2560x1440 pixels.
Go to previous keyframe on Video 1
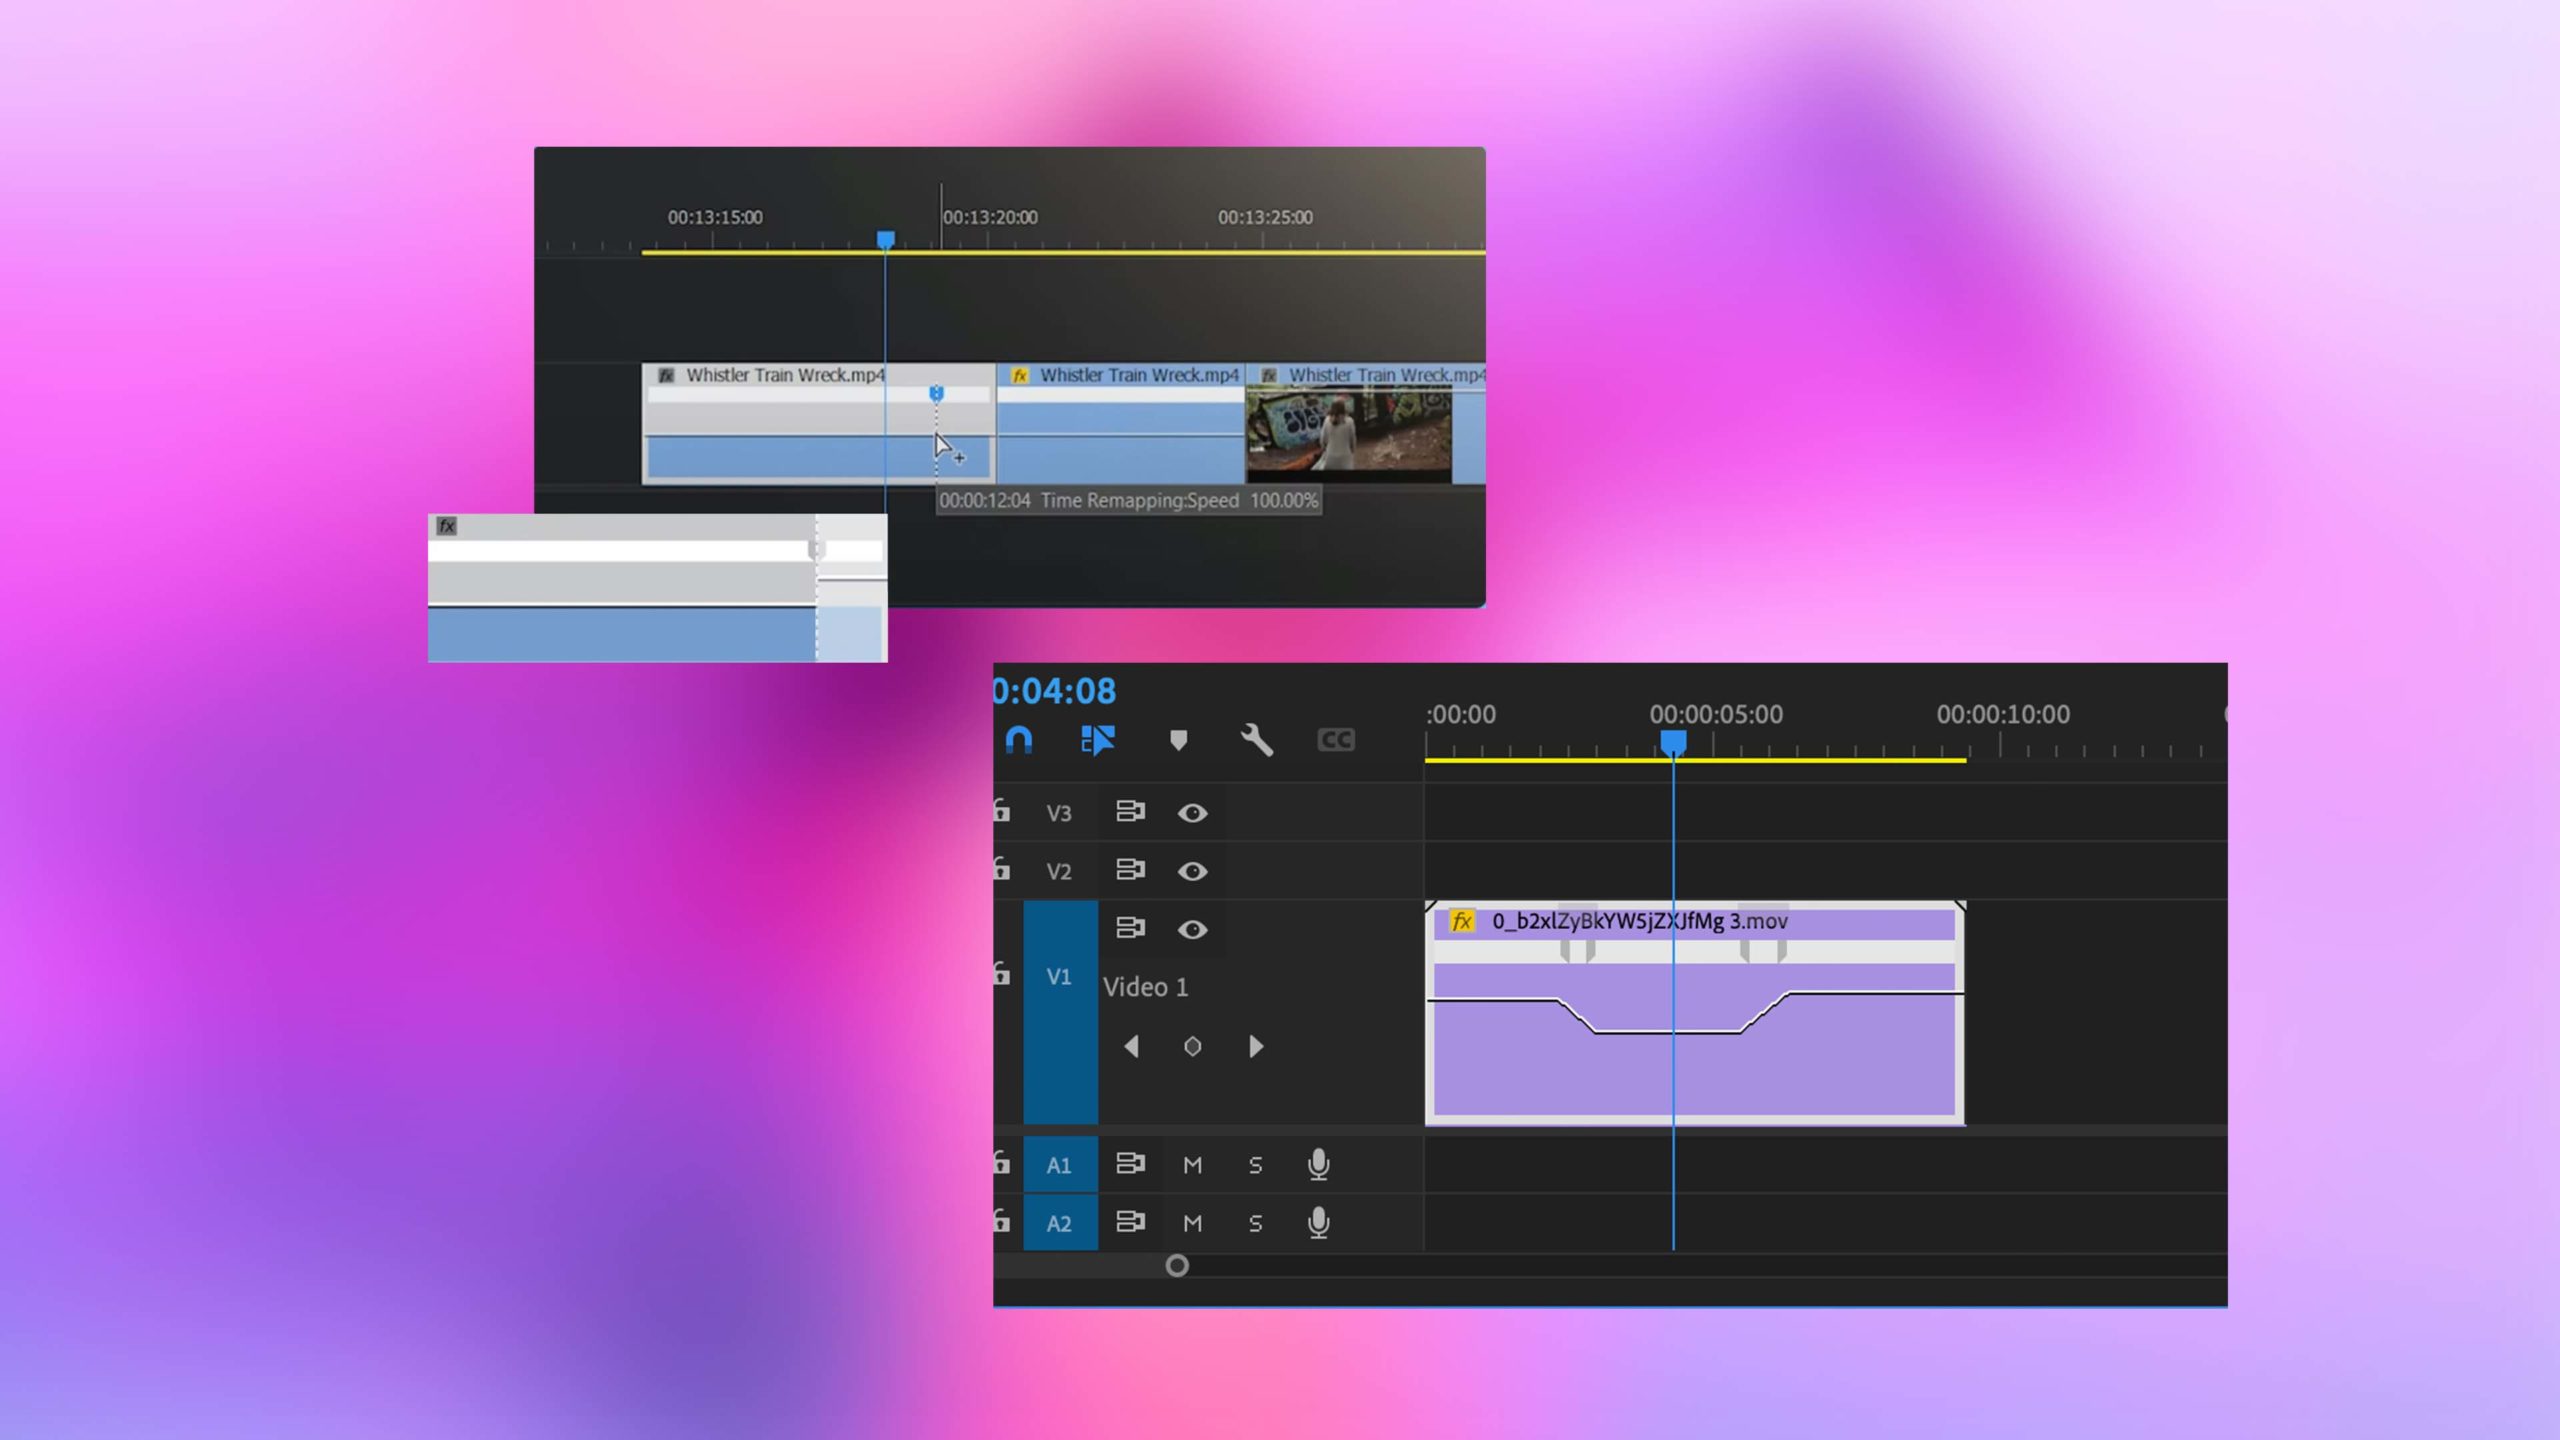pos(1132,1047)
